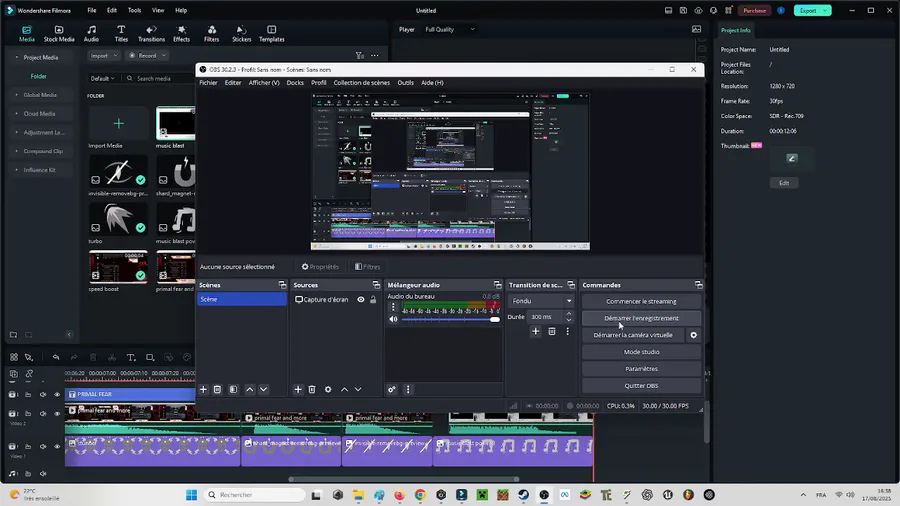The image size is (900, 506).
Task: Toggle visibility of Capture d'écran source
Action: [360, 299]
